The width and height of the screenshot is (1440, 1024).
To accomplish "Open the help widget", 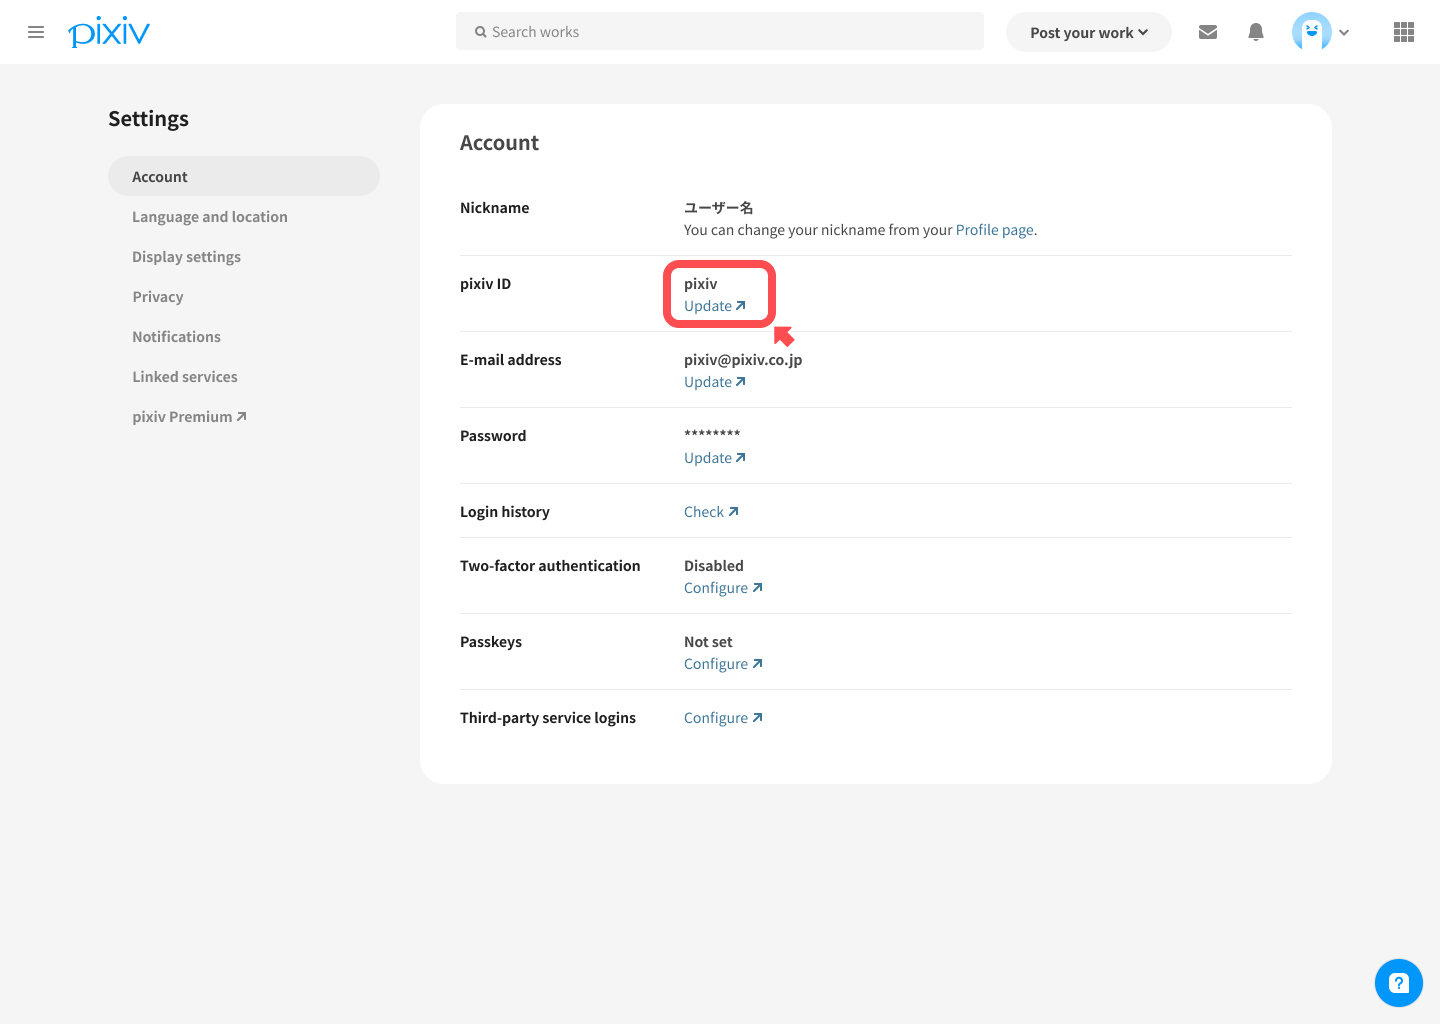I will (1398, 982).
